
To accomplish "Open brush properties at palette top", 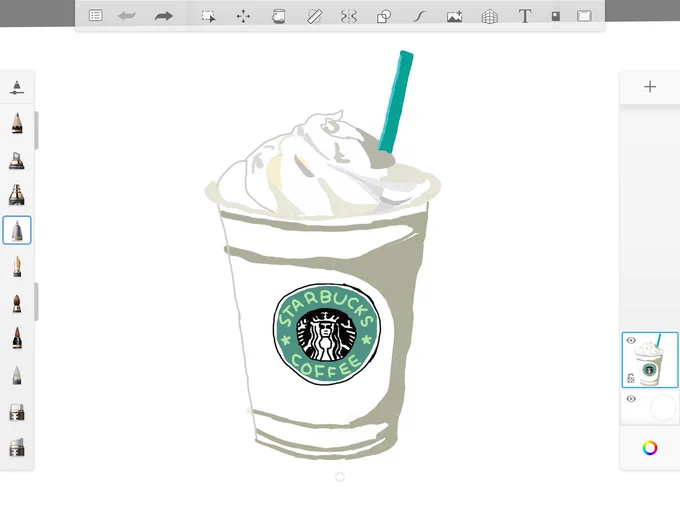I will 16,87.
